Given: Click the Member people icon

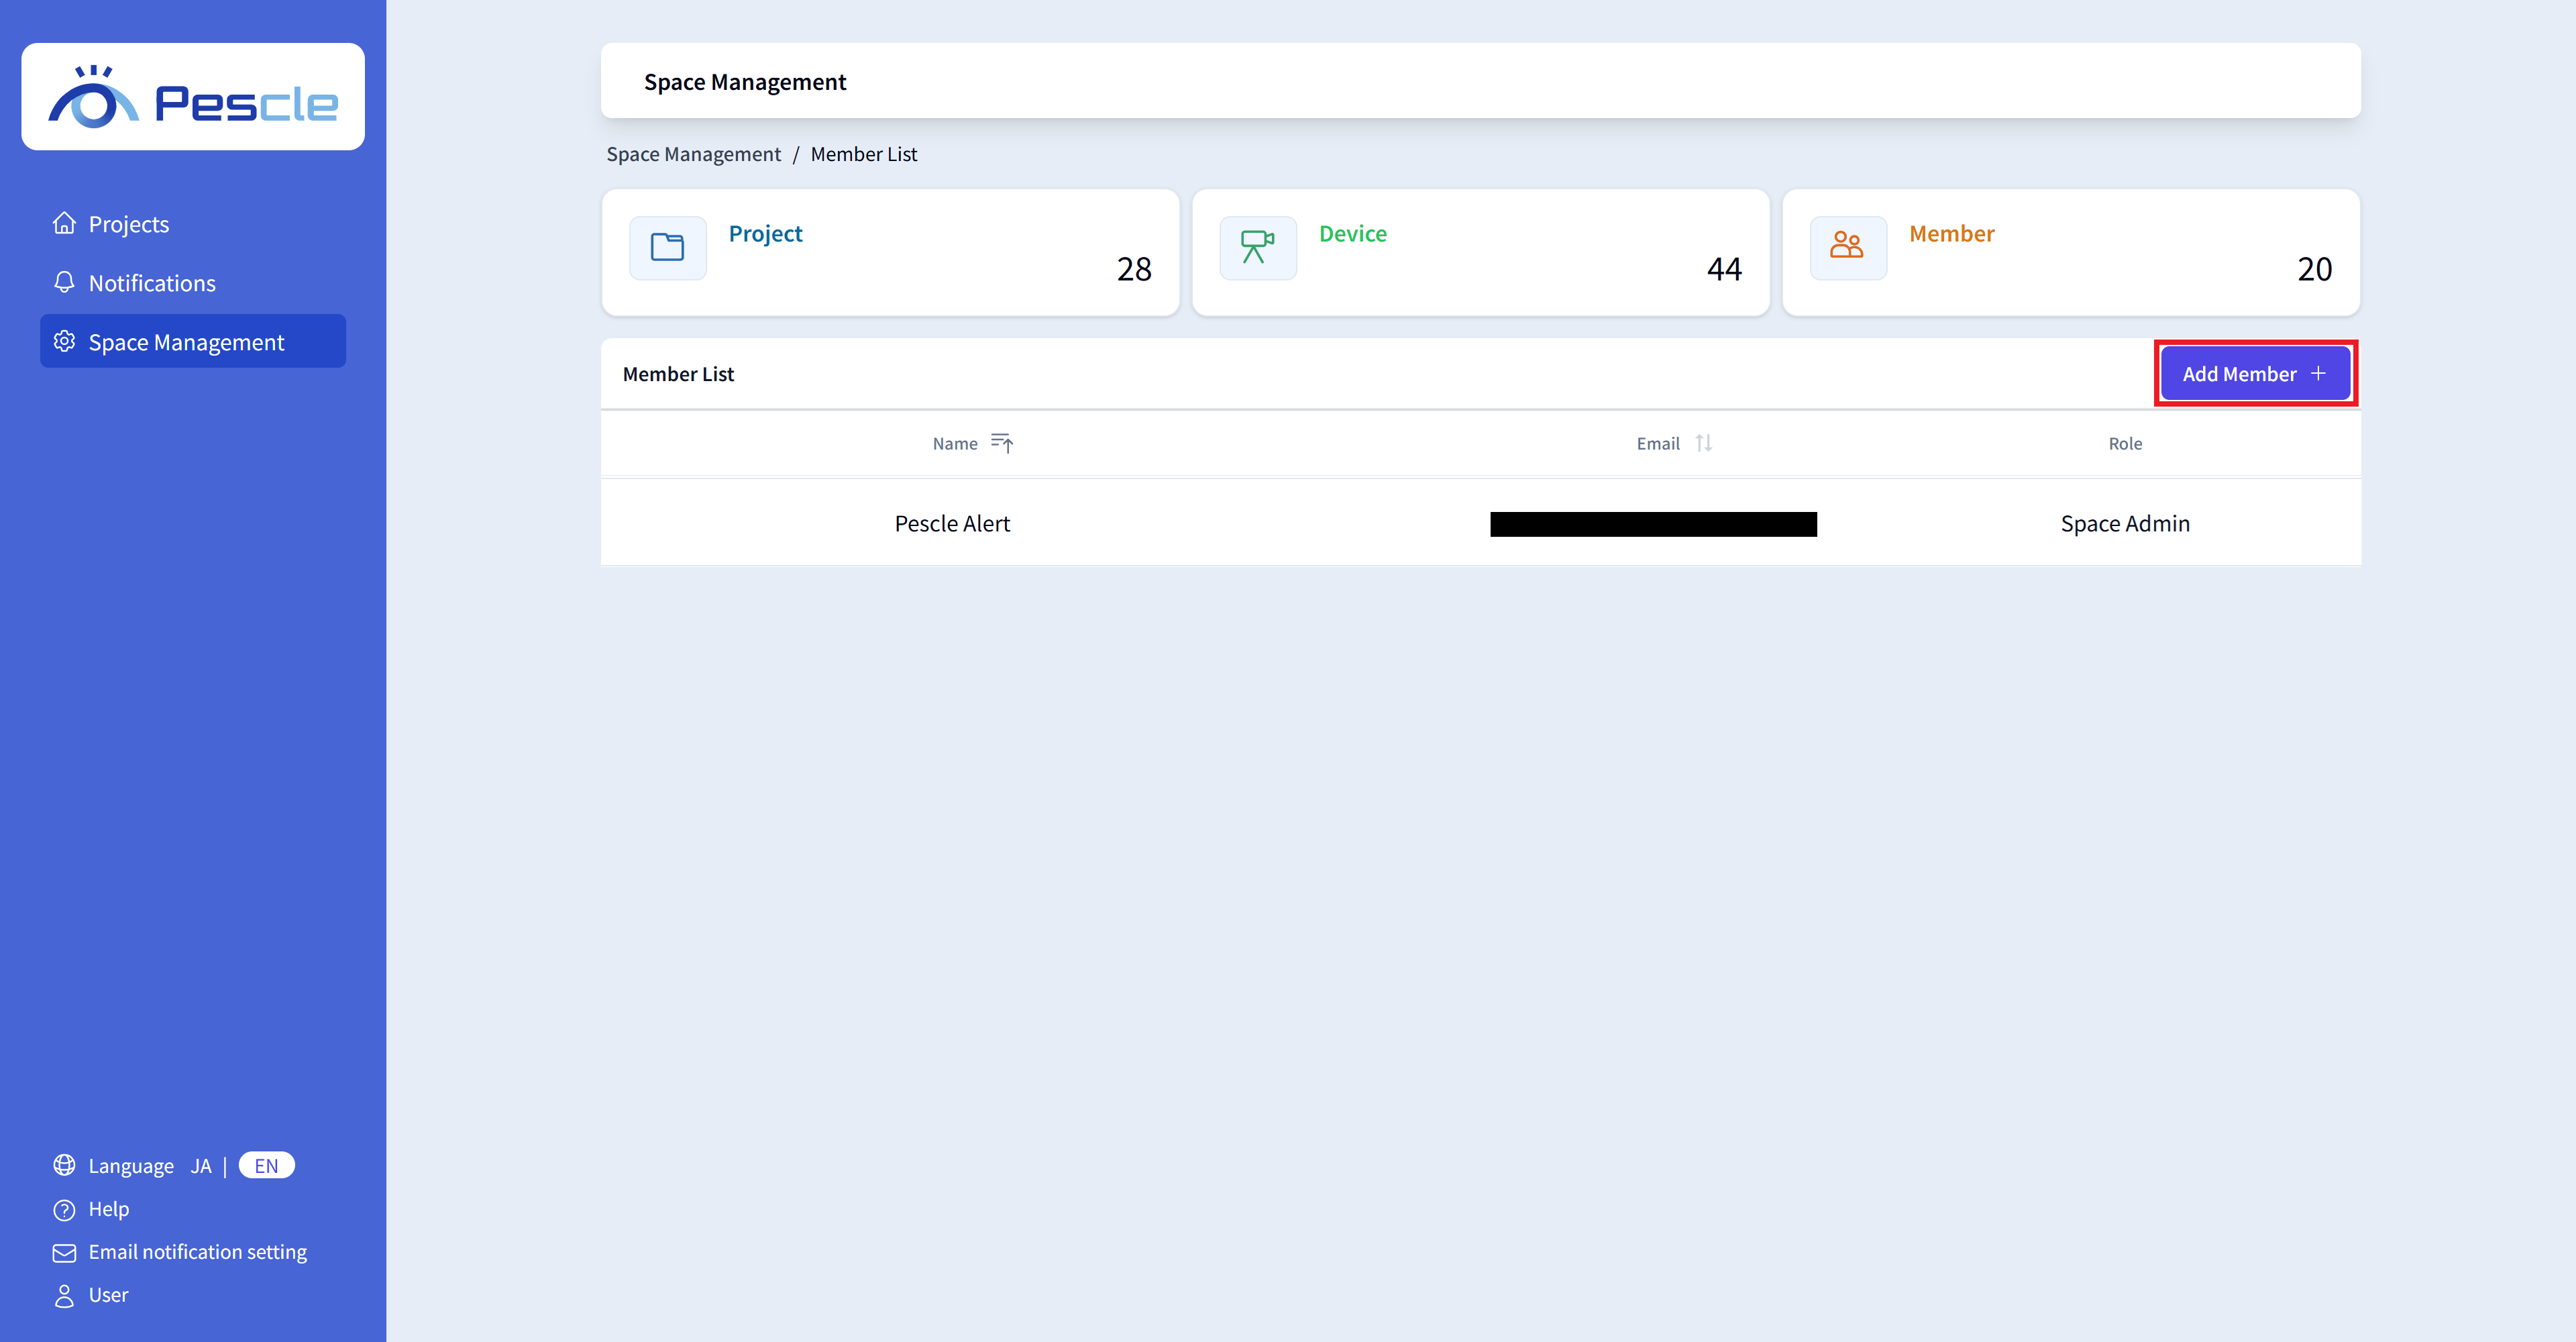Looking at the screenshot, I should (1847, 247).
